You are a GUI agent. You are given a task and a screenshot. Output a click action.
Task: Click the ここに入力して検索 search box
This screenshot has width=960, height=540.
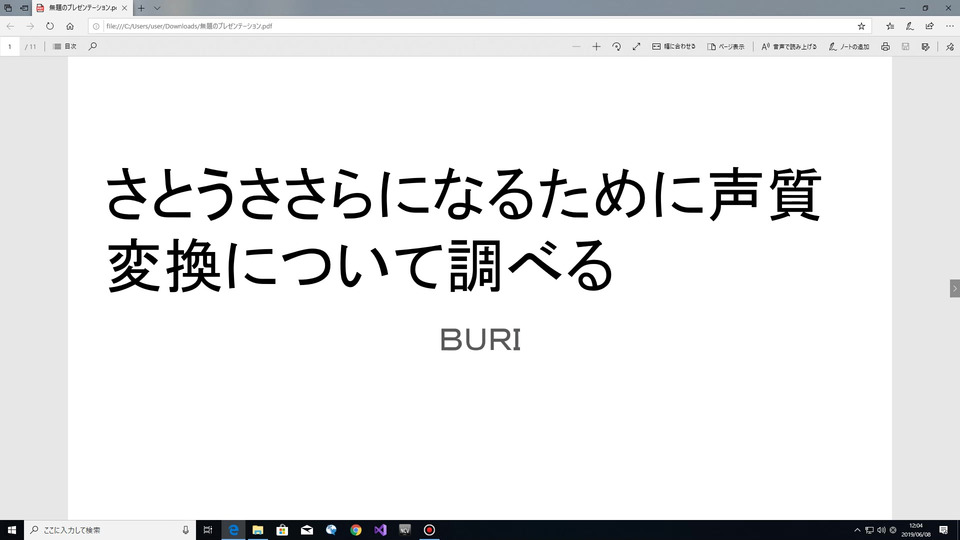[x=109, y=530]
